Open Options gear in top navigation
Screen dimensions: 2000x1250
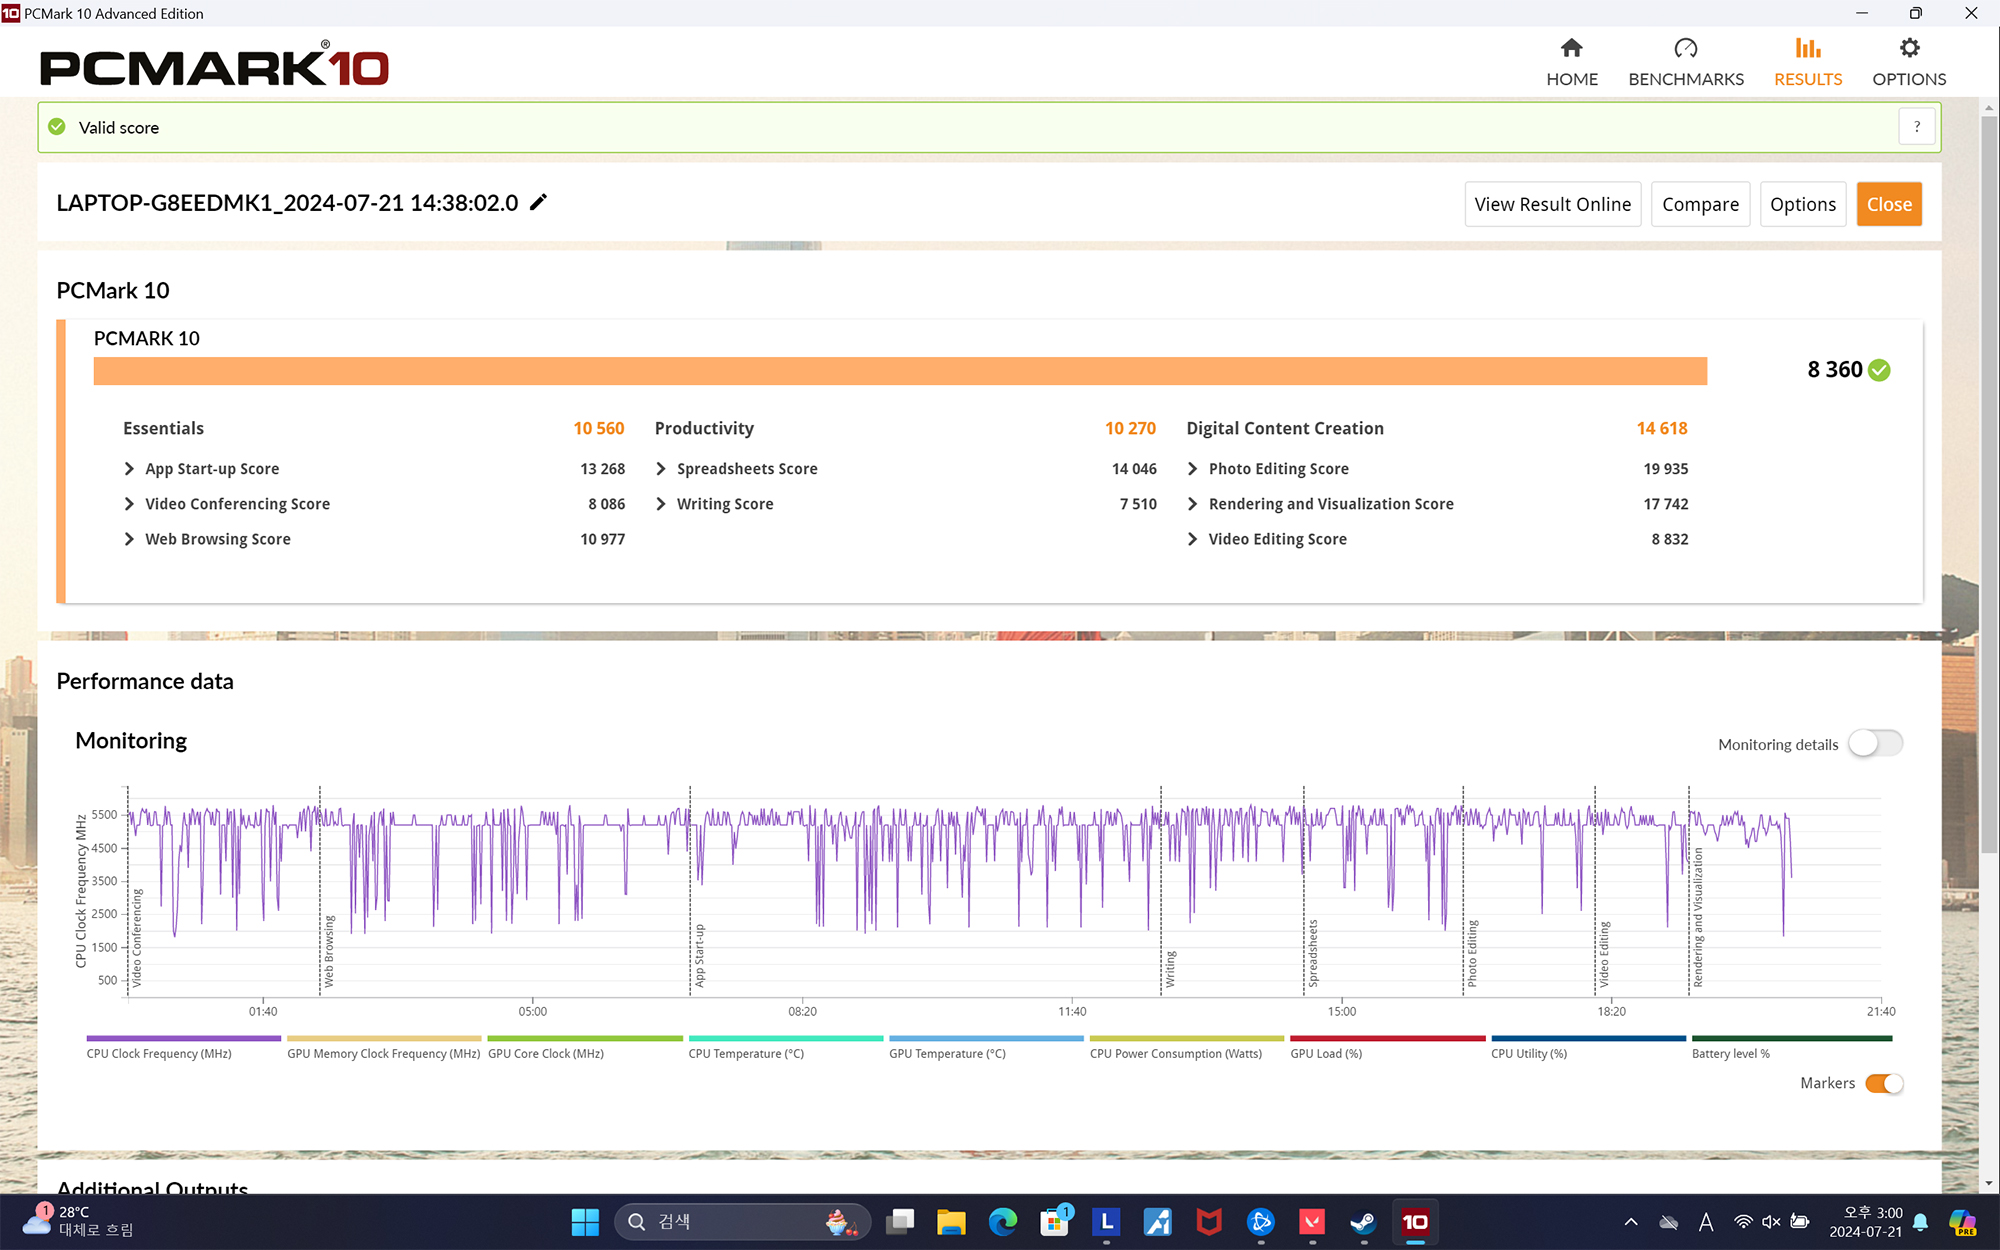click(x=1908, y=48)
